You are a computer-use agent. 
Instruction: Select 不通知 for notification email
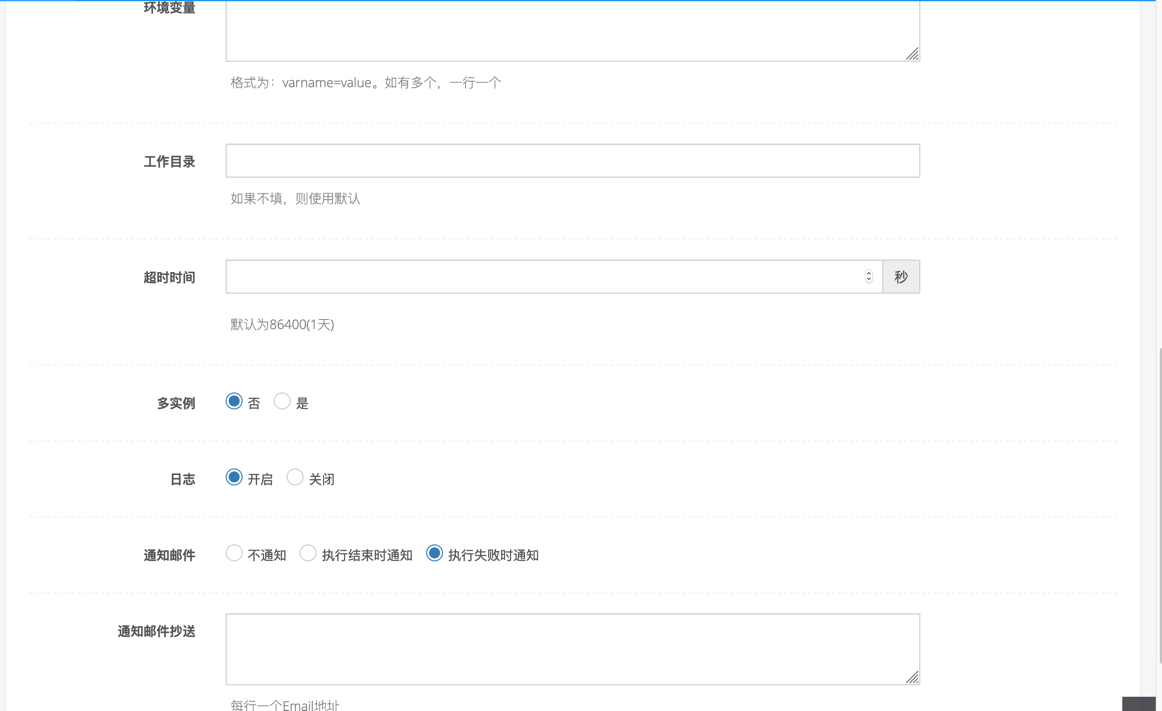[233, 552]
